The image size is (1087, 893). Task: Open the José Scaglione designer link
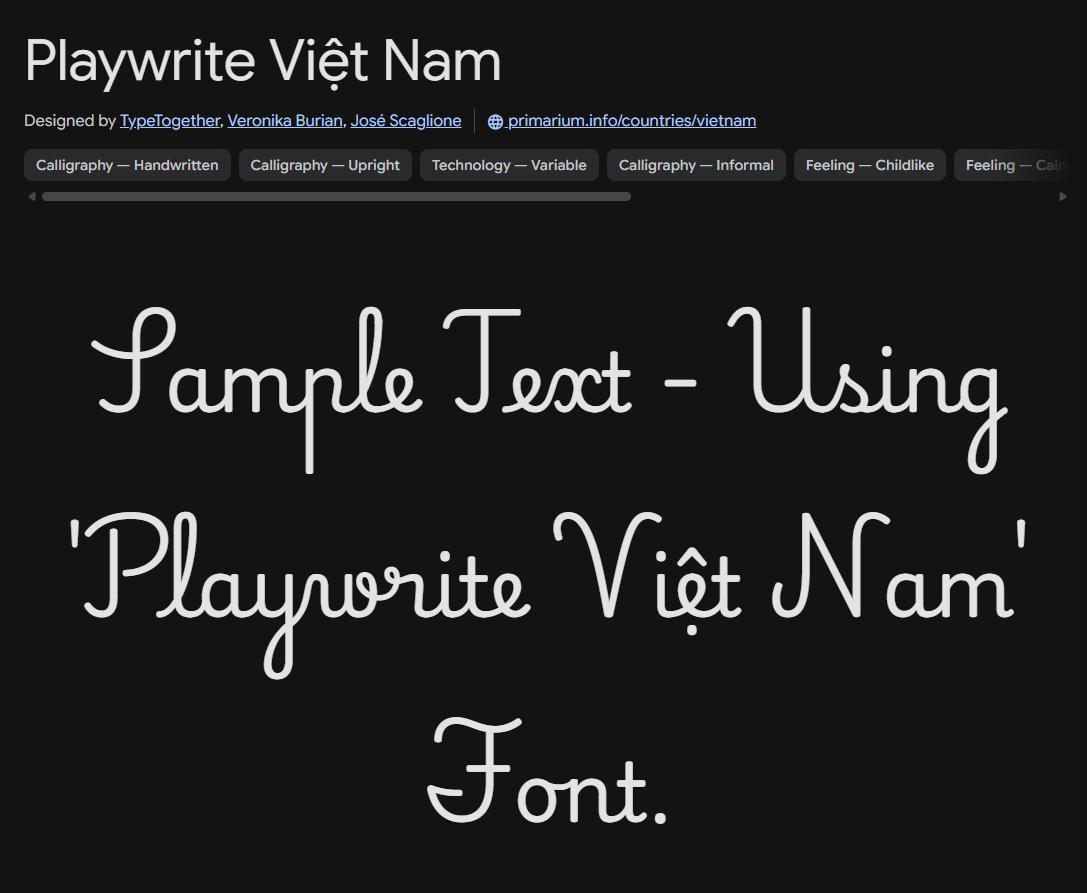pyautogui.click(x=406, y=121)
